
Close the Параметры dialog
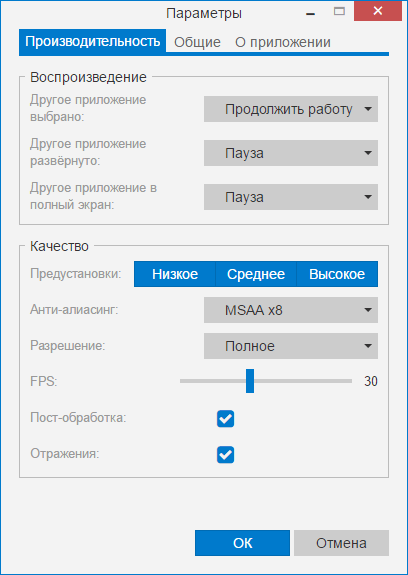pos(378,11)
